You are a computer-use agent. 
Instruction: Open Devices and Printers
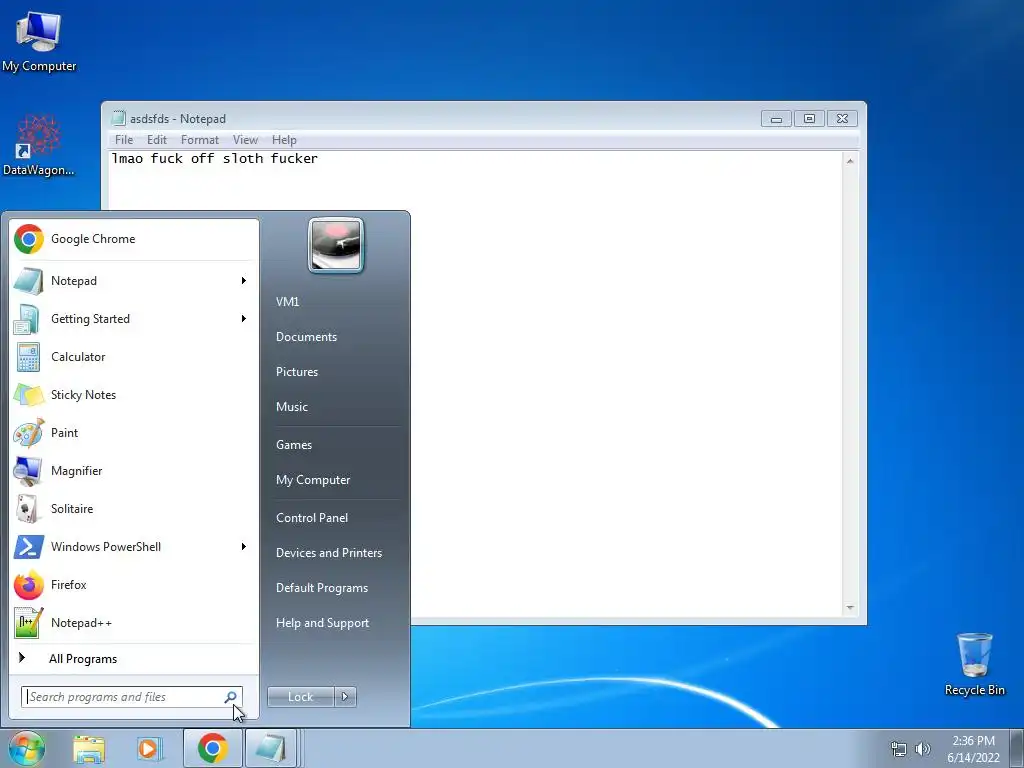tap(329, 552)
